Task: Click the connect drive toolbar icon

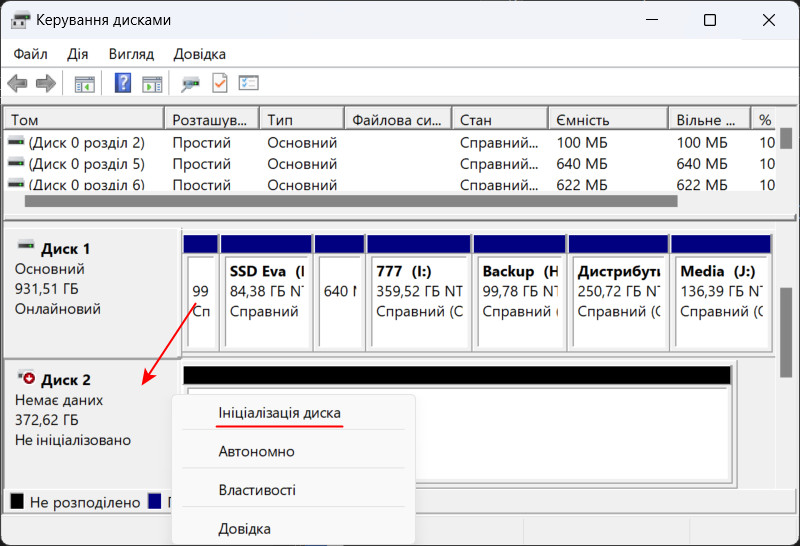Action: click(190, 84)
